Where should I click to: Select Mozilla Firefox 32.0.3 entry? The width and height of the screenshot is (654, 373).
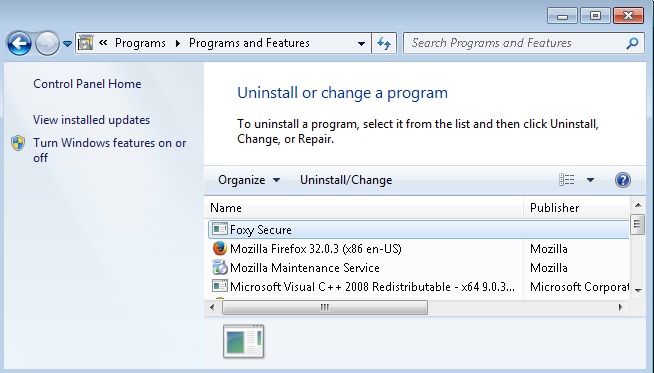(315, 249)
